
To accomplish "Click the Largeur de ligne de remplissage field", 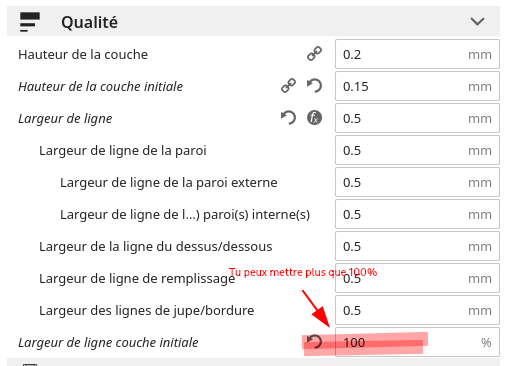I will tap(417, 278).
